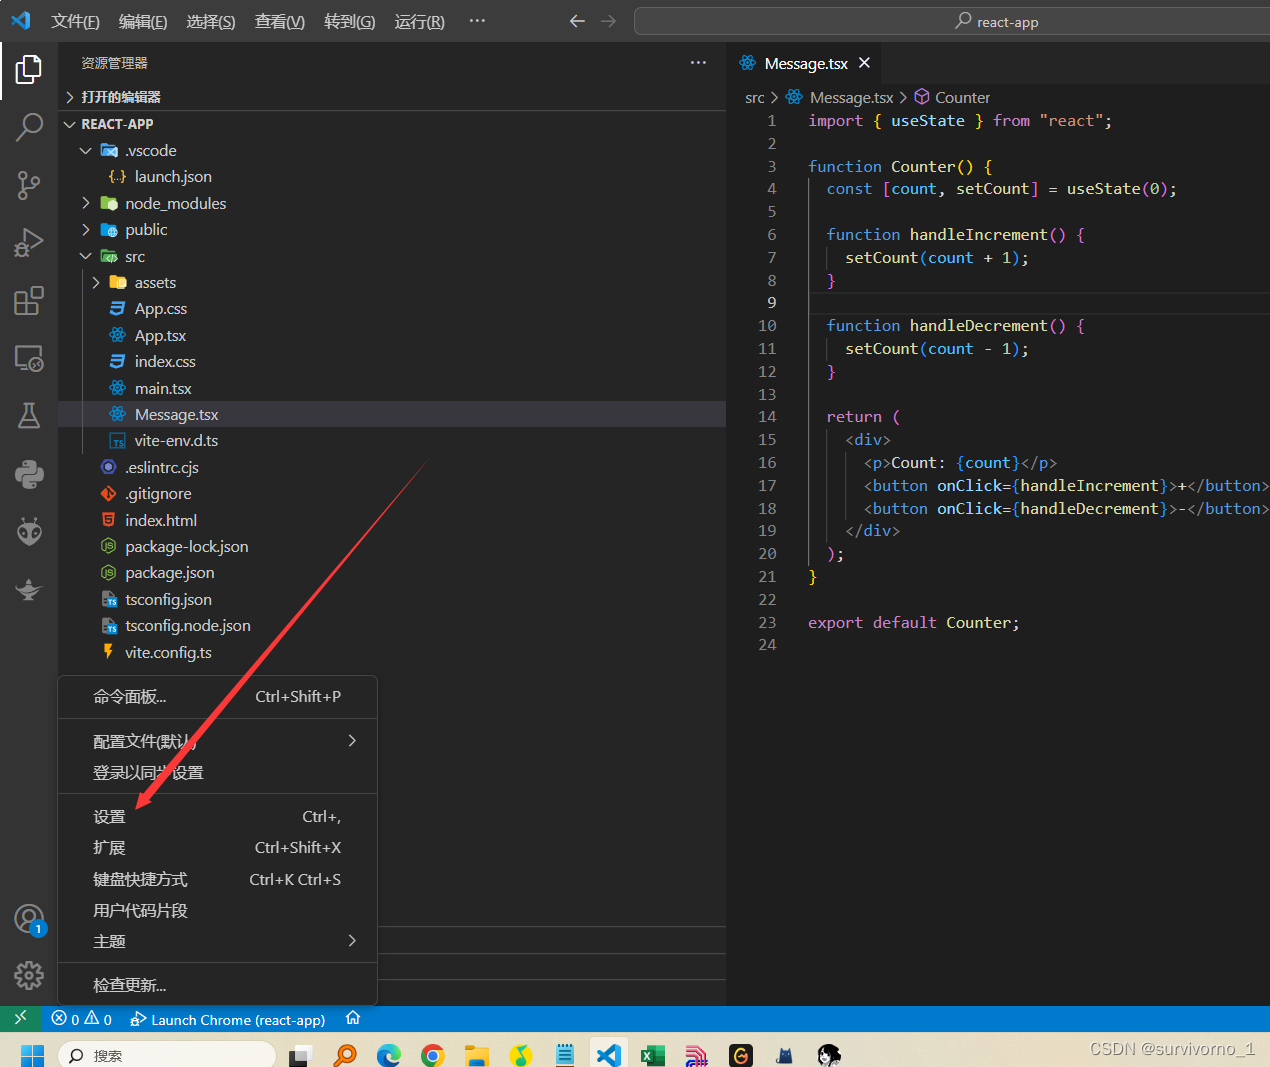Go back with the navigation arrow

pos(577,21)
